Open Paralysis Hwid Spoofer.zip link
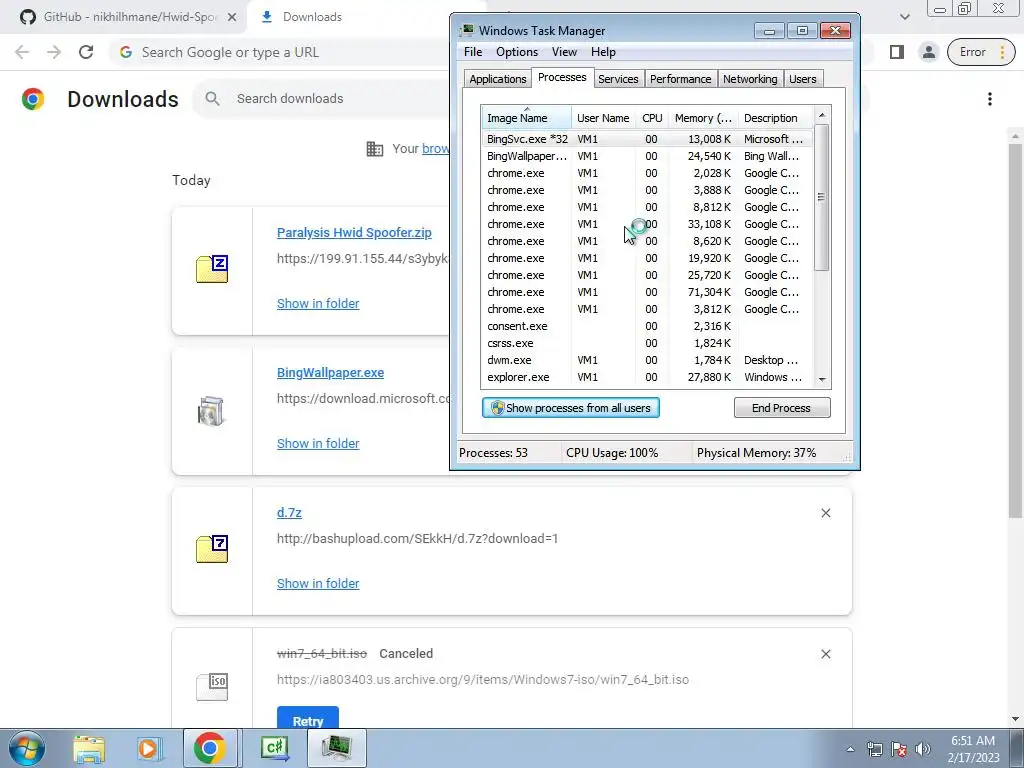Viewport: 1024px width, 768px height. (x=354, y=232)
